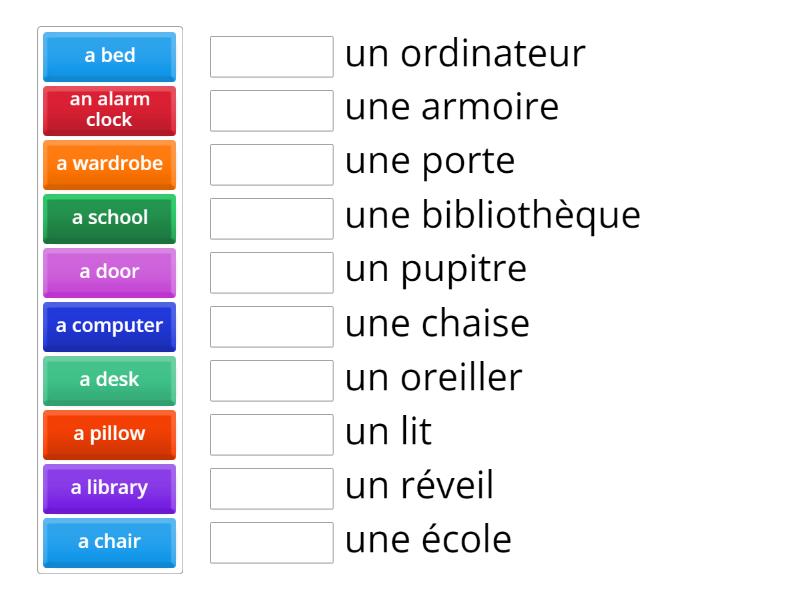Click the 'a school' tile
This screenshot has height=600, width=800.
108,218
